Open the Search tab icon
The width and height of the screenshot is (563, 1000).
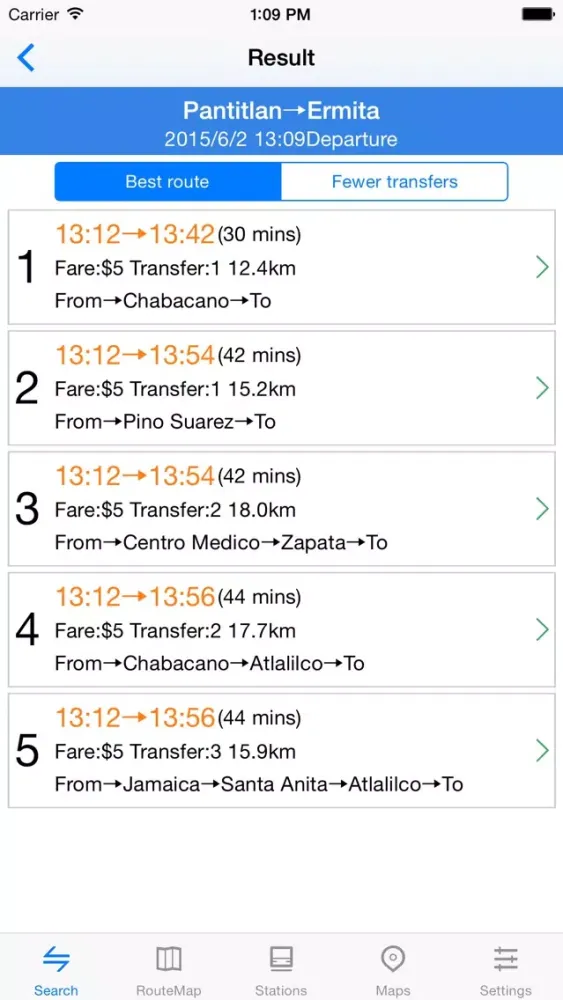56,959
